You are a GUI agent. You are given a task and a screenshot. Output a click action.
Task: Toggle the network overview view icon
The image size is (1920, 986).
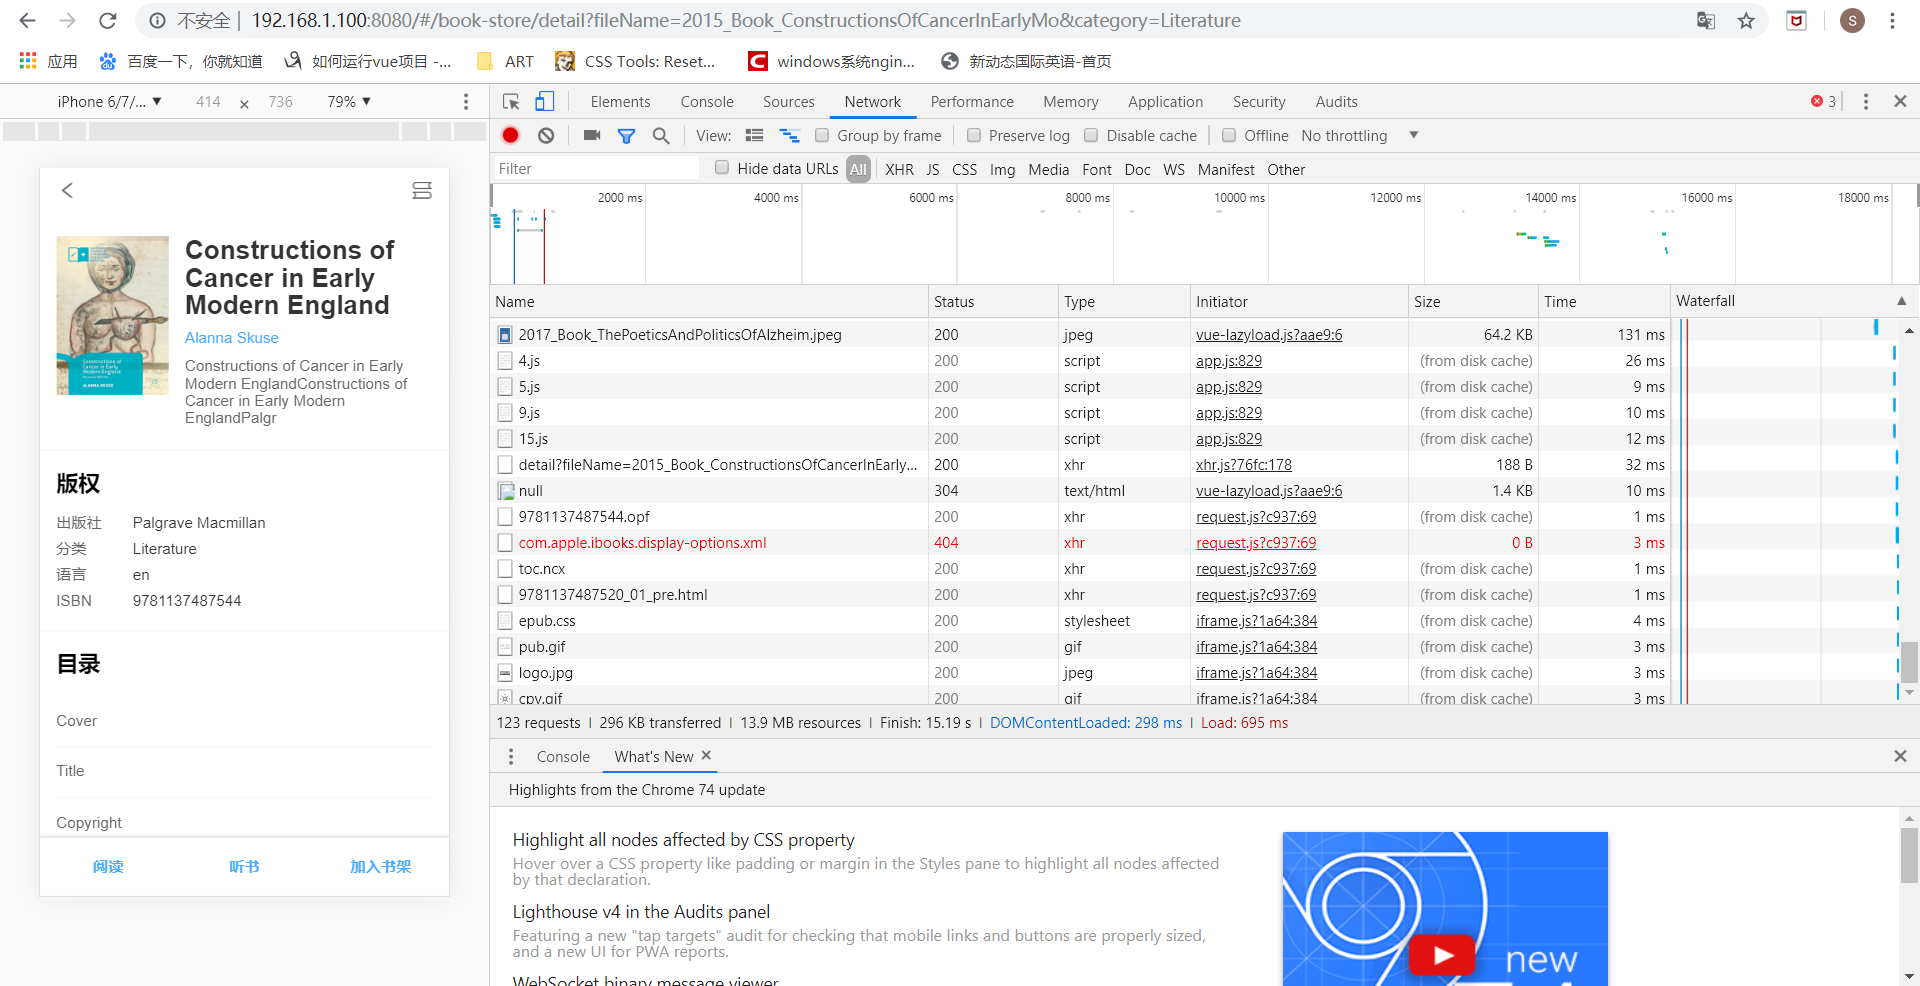point(790,135)
